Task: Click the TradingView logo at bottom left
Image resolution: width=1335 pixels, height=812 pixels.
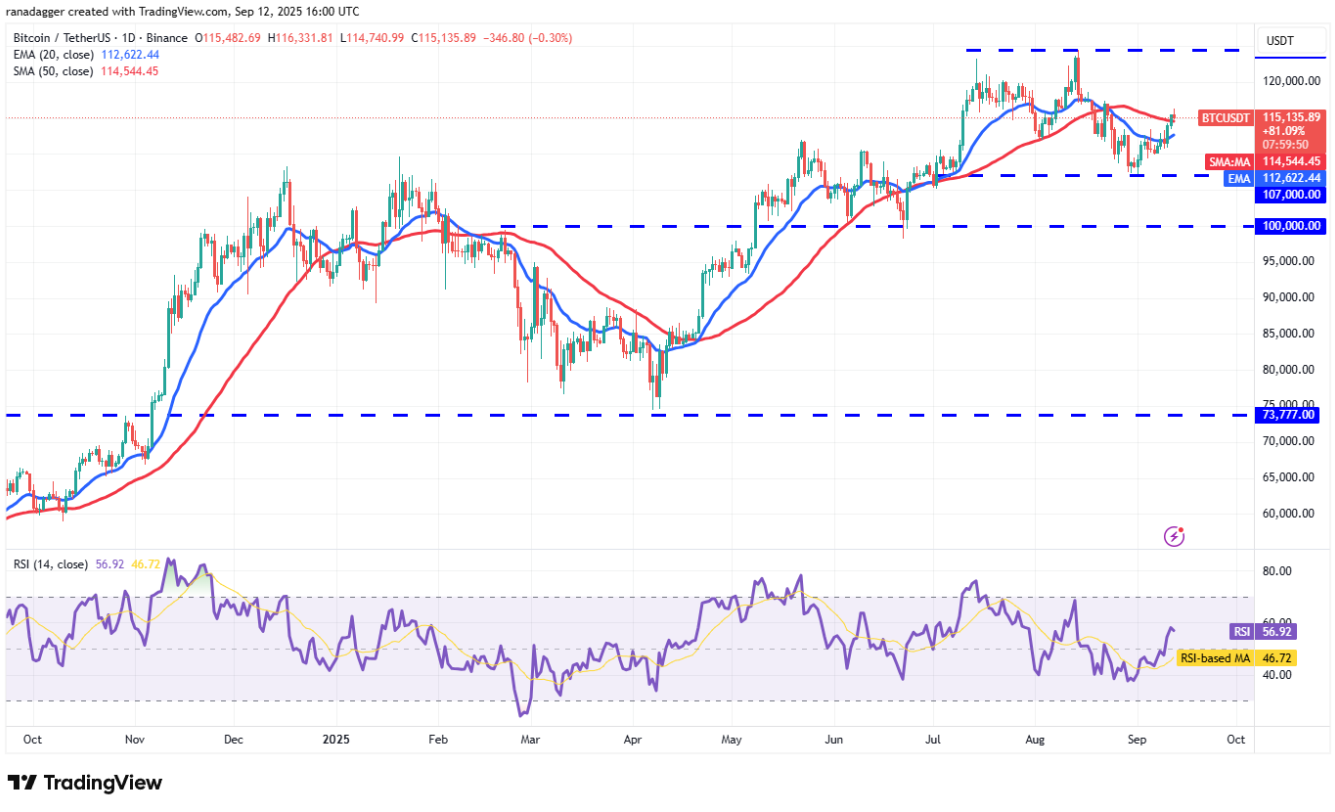Action: [x=84, y=782]
